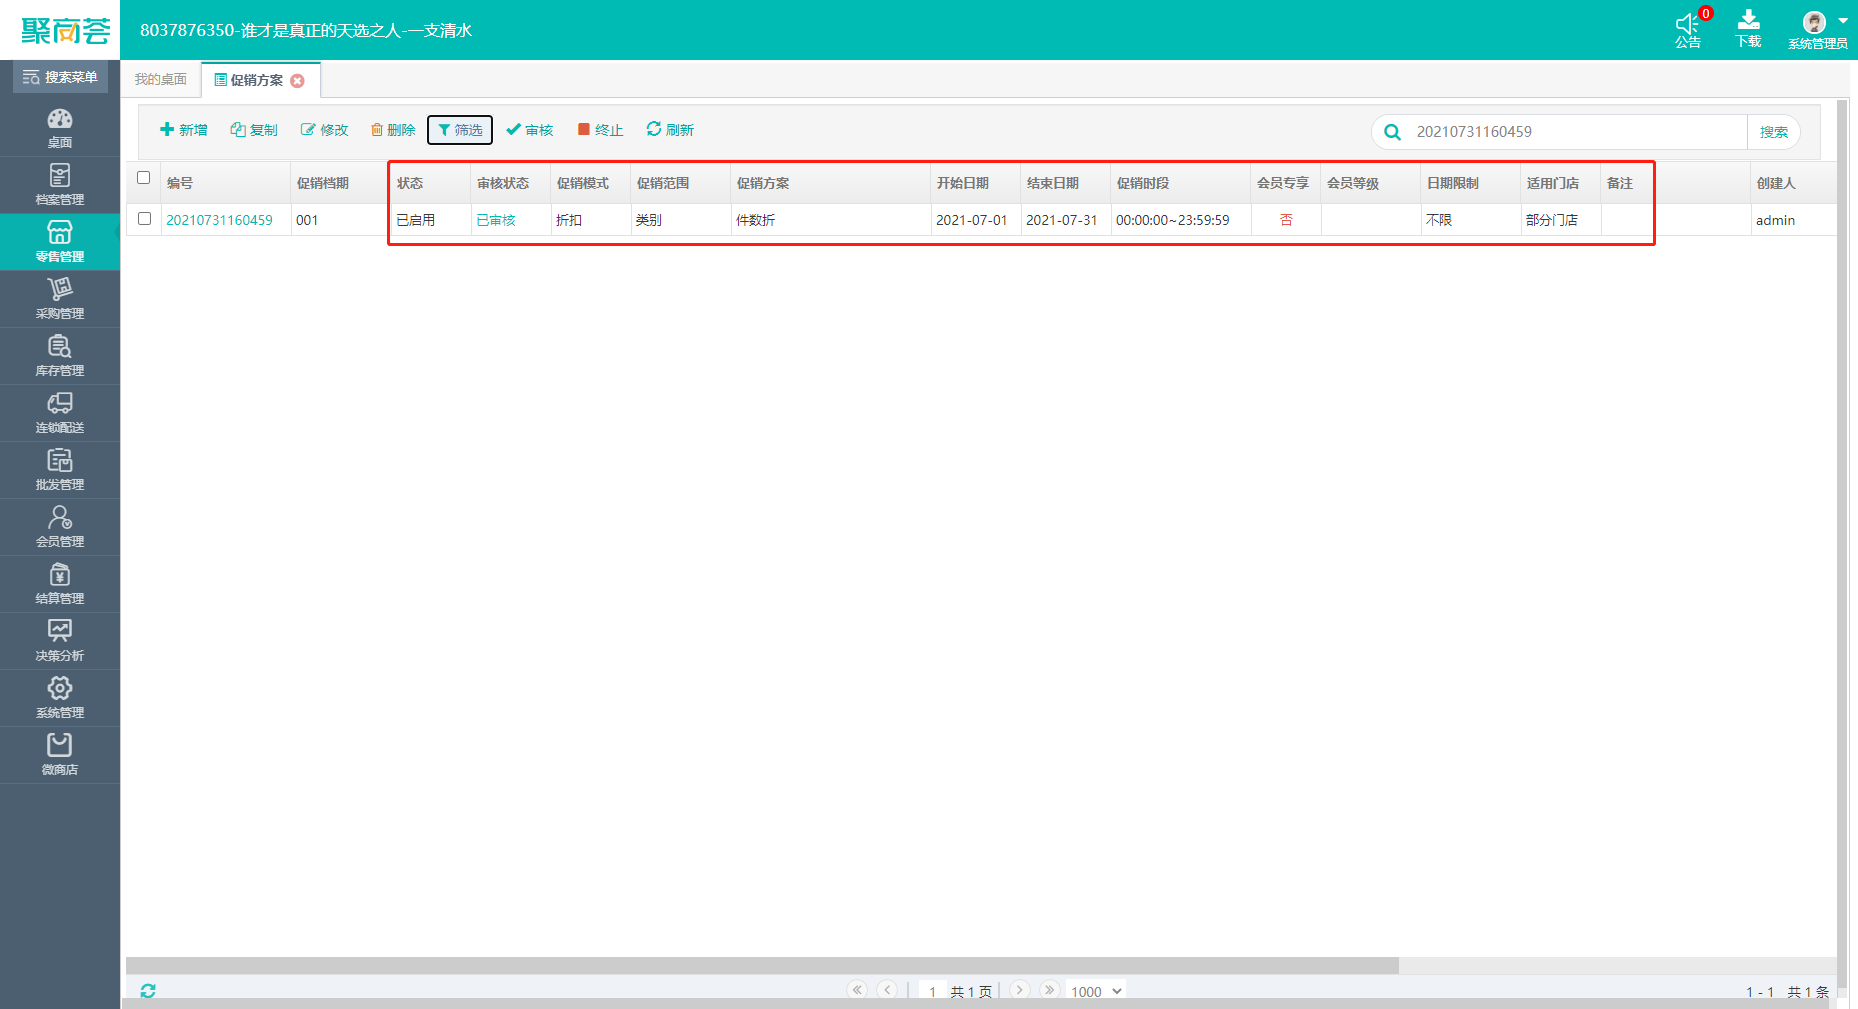Screen dimensions: 1858x1009
Task: Close the 促销方案 tab
Action: point(298,81)
